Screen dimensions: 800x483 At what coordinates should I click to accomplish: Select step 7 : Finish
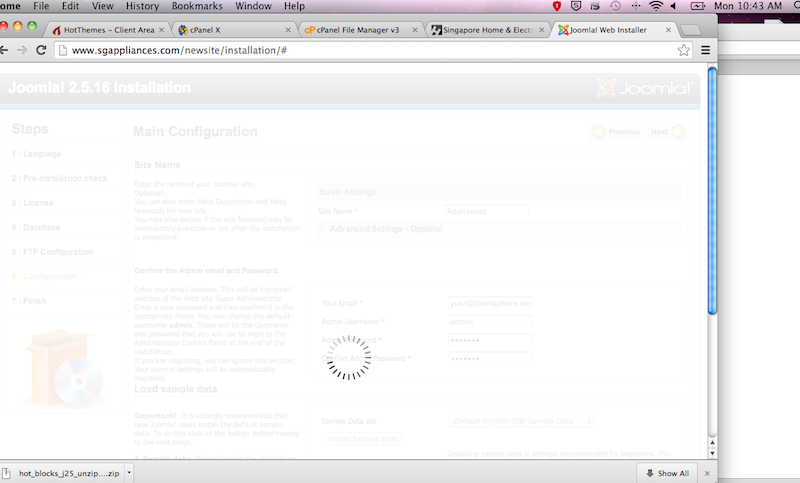[29, 301]
